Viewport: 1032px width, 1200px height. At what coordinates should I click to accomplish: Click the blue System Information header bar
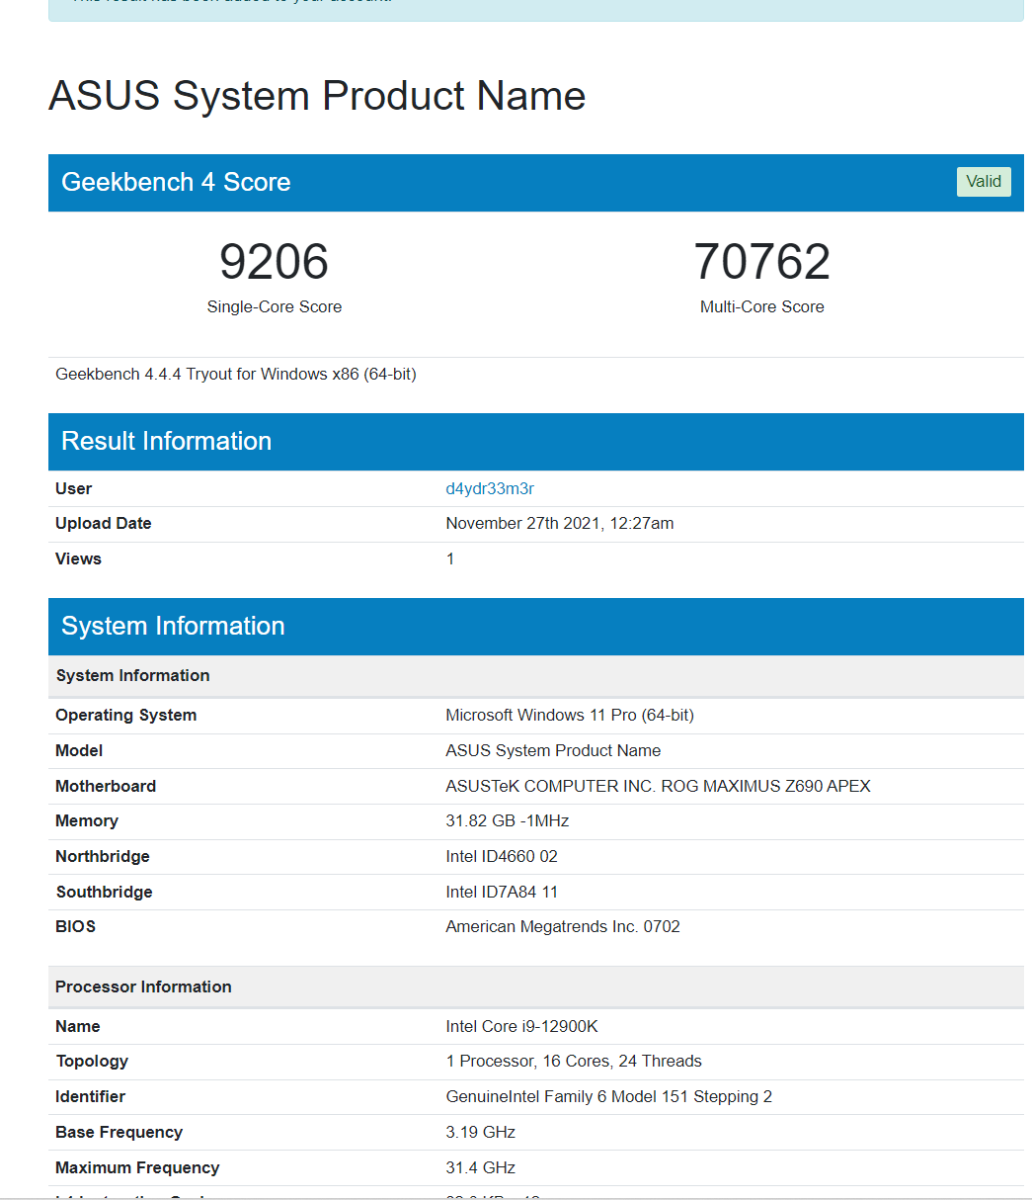[x=536, y=626]
